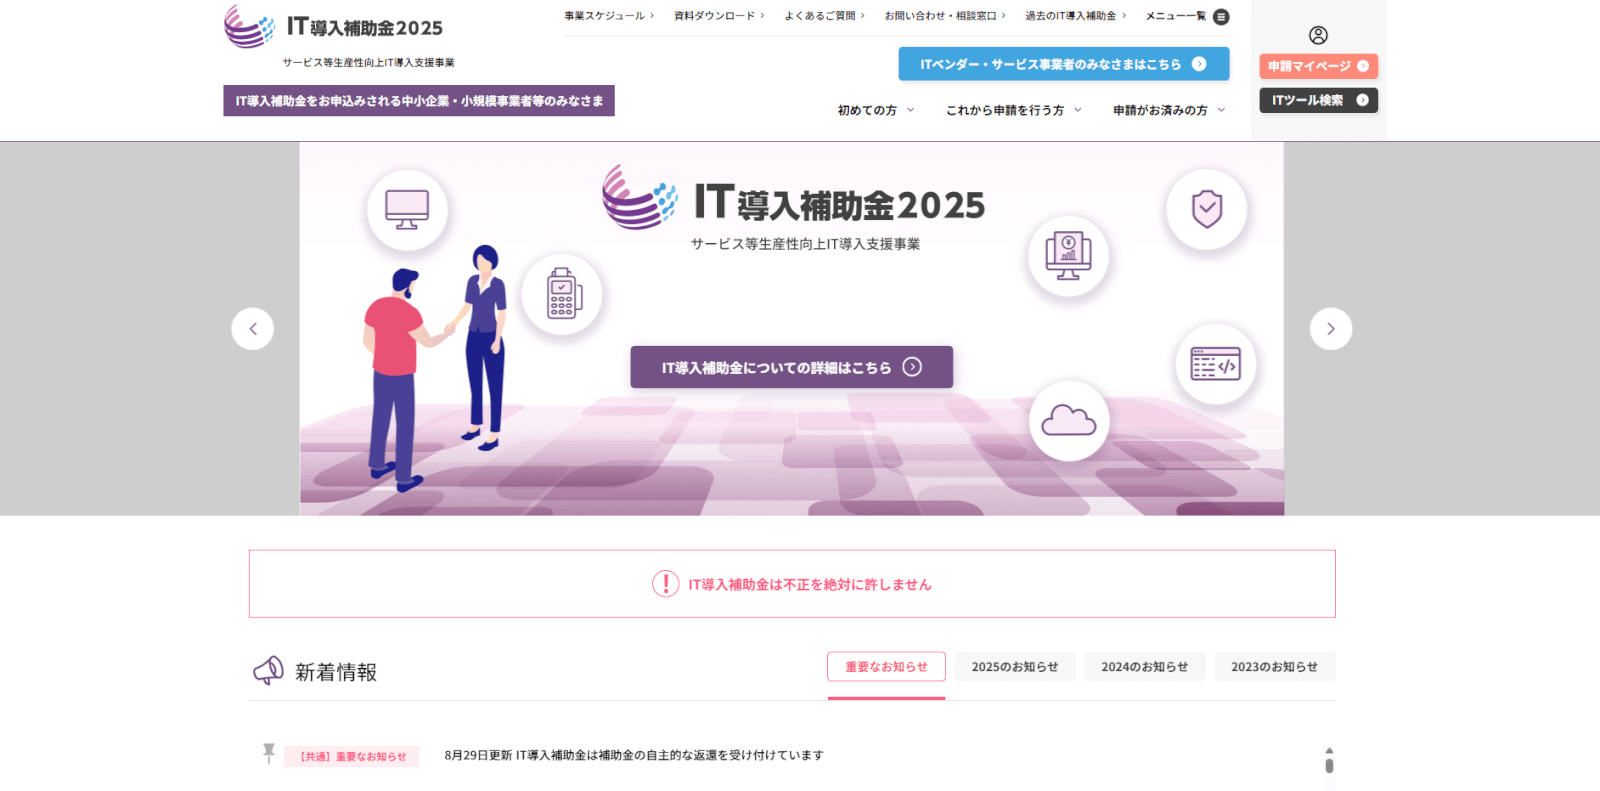
Task: Select the 2025のお知らせ tab
Action: (1015, 667)
